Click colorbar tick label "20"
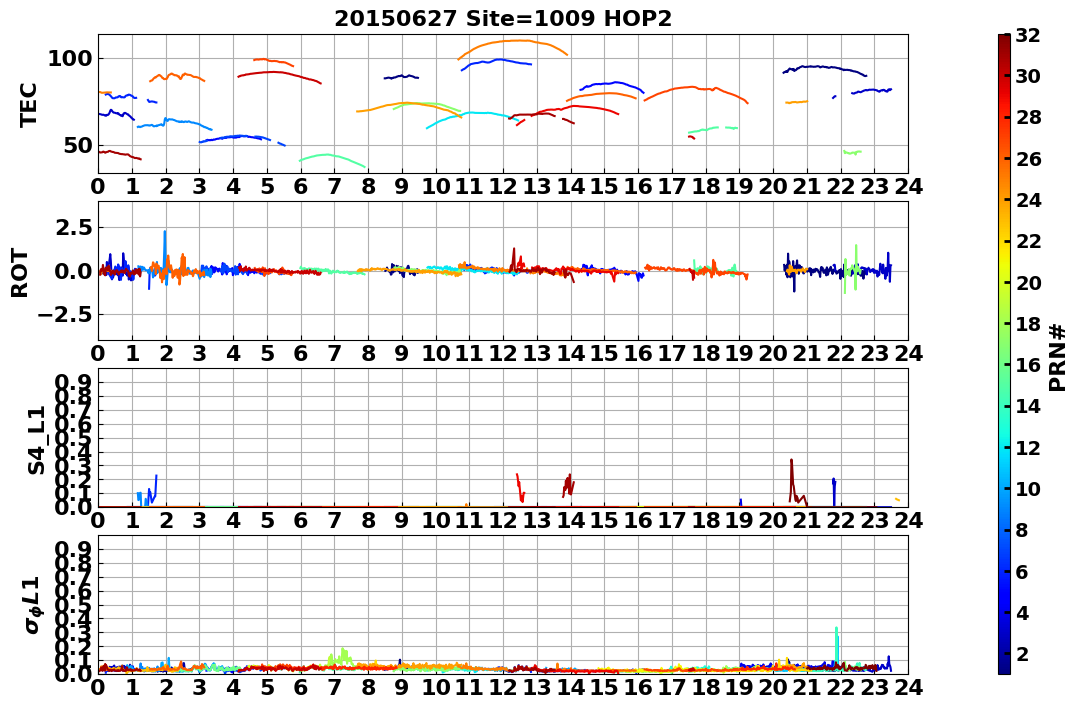Image resolution: width=1077 pixels, height=709 pixels. [1028, 282]
